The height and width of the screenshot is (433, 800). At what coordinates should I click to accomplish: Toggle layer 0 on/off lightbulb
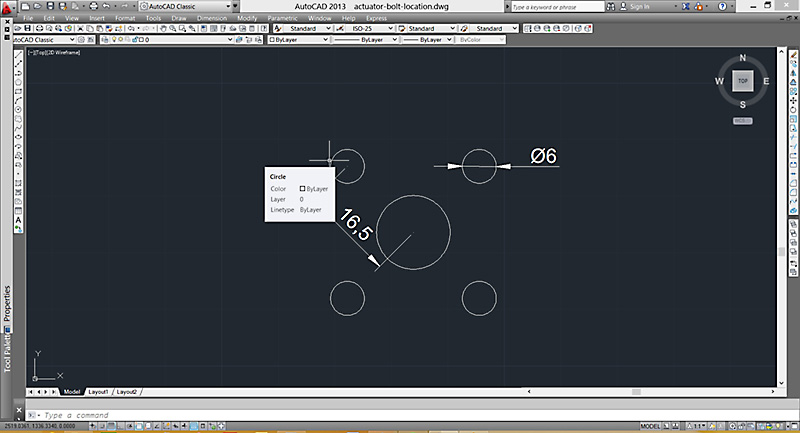(114, 39)
